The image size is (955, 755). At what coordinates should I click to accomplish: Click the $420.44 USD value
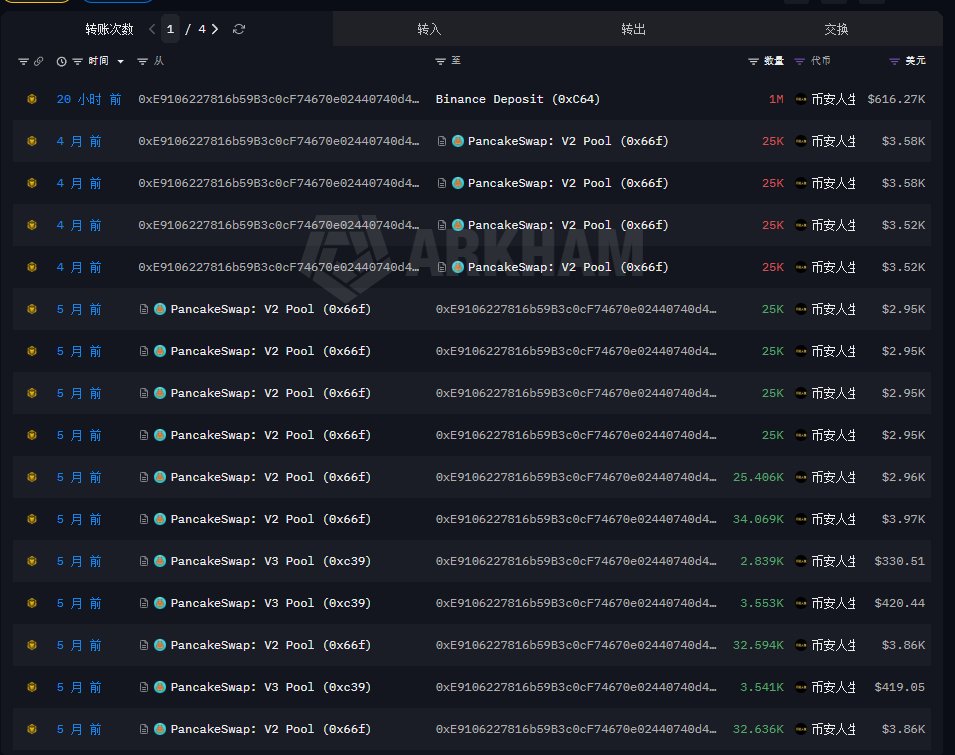coord(900,603)
